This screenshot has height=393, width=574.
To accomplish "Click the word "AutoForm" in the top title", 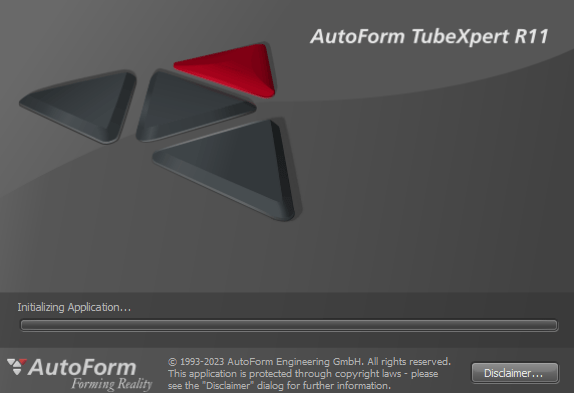I will pyautogui.click(x=358, y=36).
